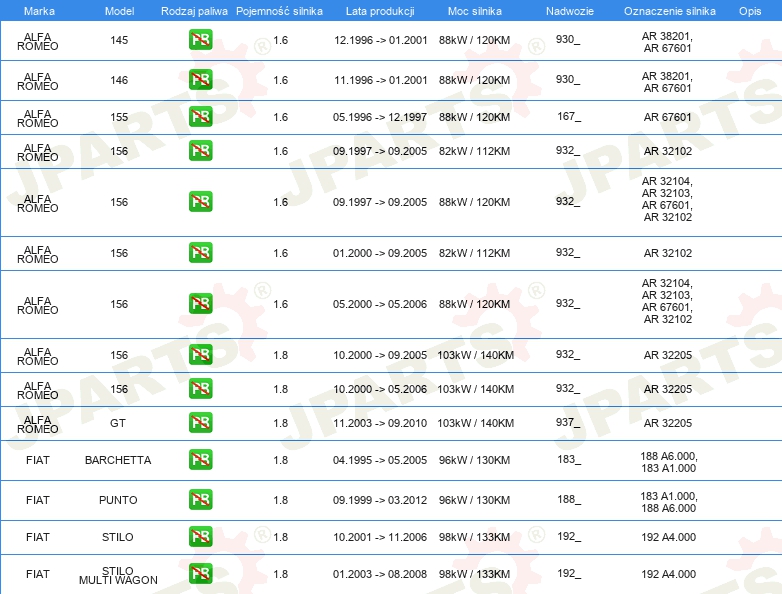Click the fuel type icon in Fiat Punto row
Viewport: 782px width, 594px height.
200,500
